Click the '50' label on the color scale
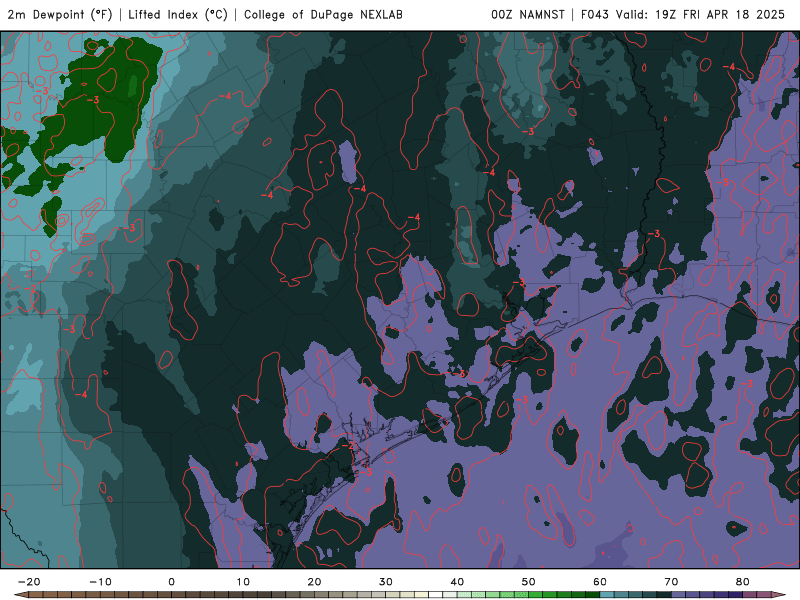 (529, 582)
